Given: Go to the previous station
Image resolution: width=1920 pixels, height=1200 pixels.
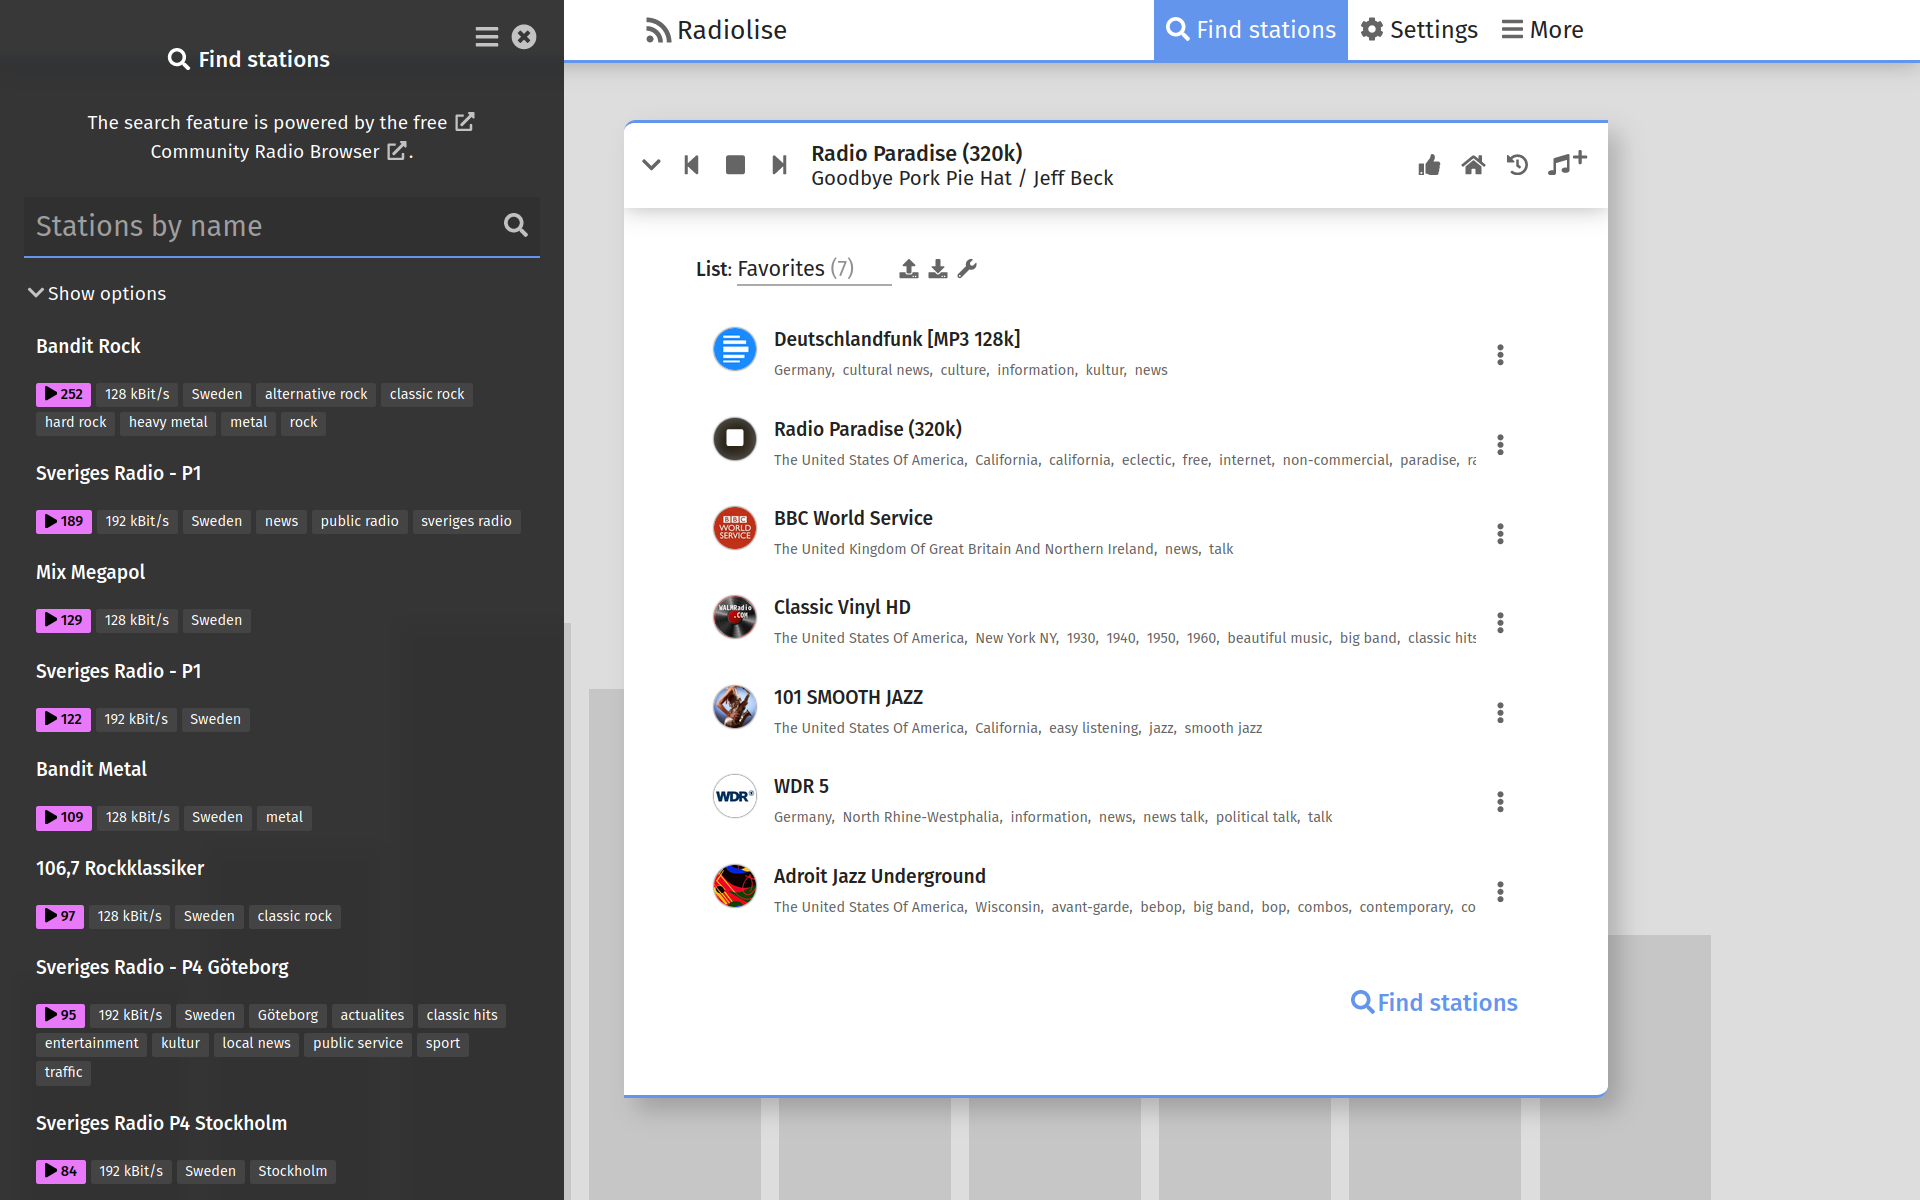Looking at the screenshot, I should click(x=691, y=165).
